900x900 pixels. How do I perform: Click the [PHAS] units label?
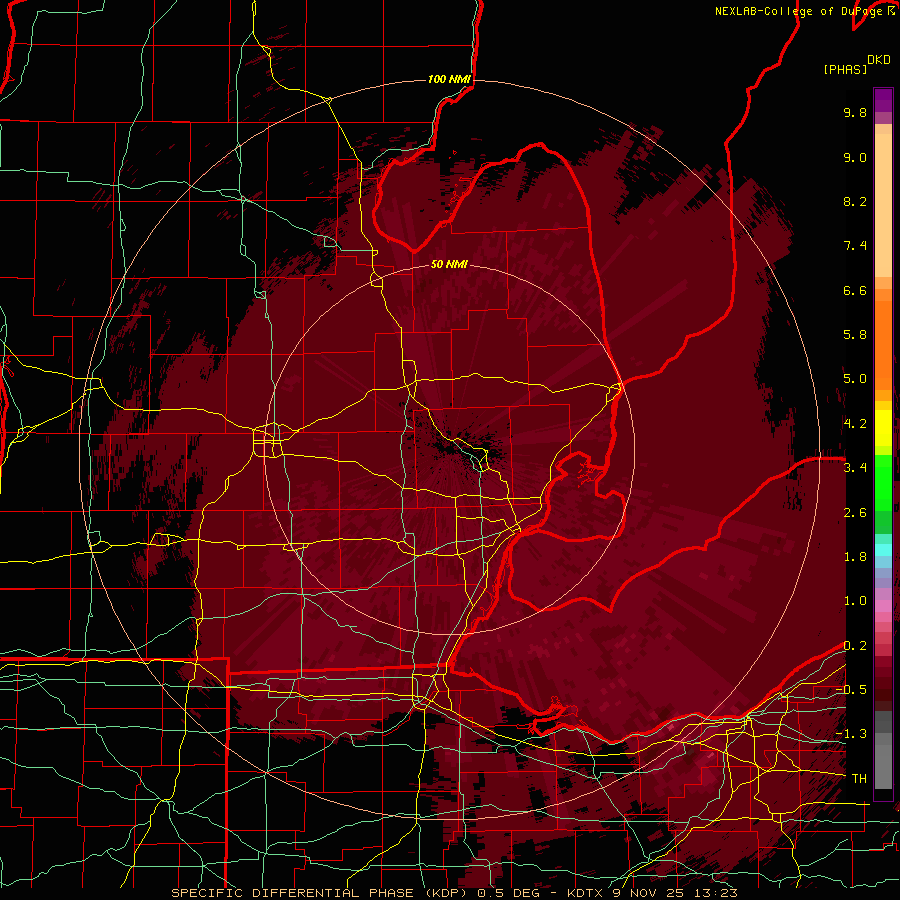[x=845, y=70]
